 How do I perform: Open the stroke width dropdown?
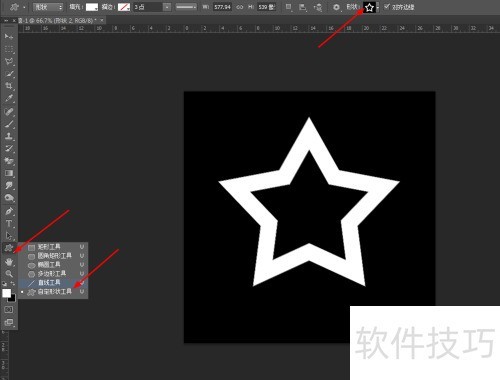(x=167, y=7)
